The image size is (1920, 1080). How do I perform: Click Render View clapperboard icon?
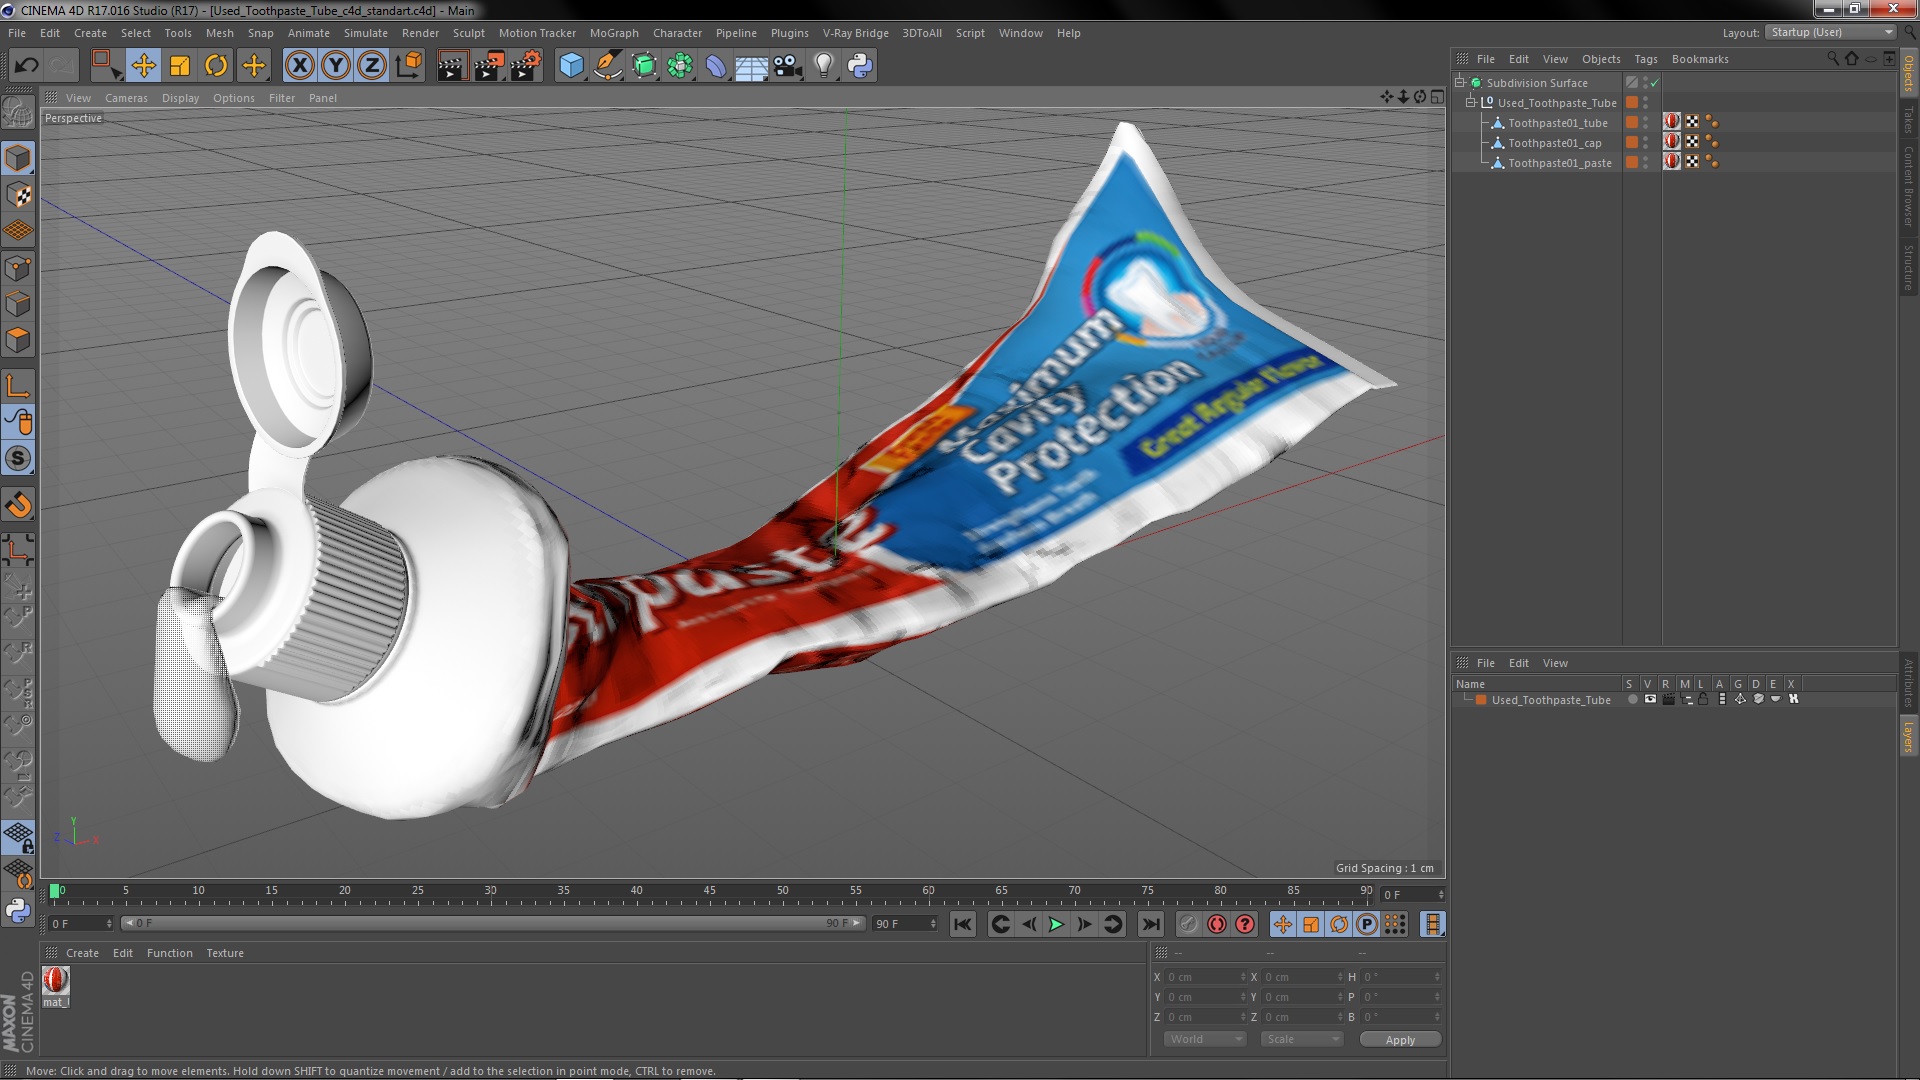(452, 66)
